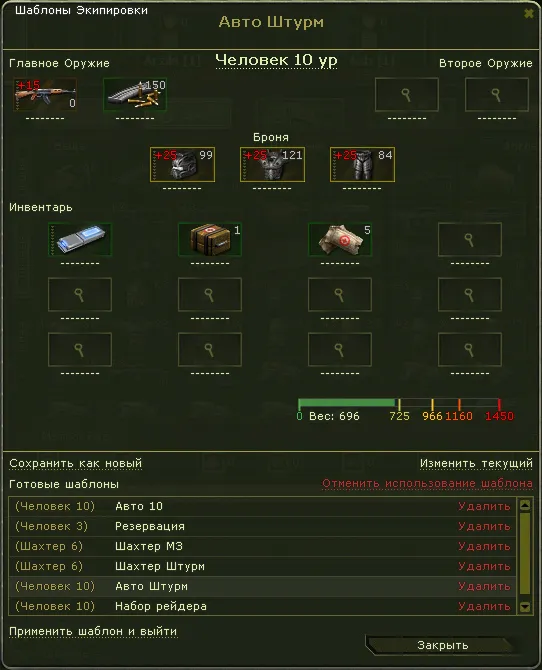The image size is (542, 670).
Task: Click the bandage pack inventory item
Action: tap(340, 239)
